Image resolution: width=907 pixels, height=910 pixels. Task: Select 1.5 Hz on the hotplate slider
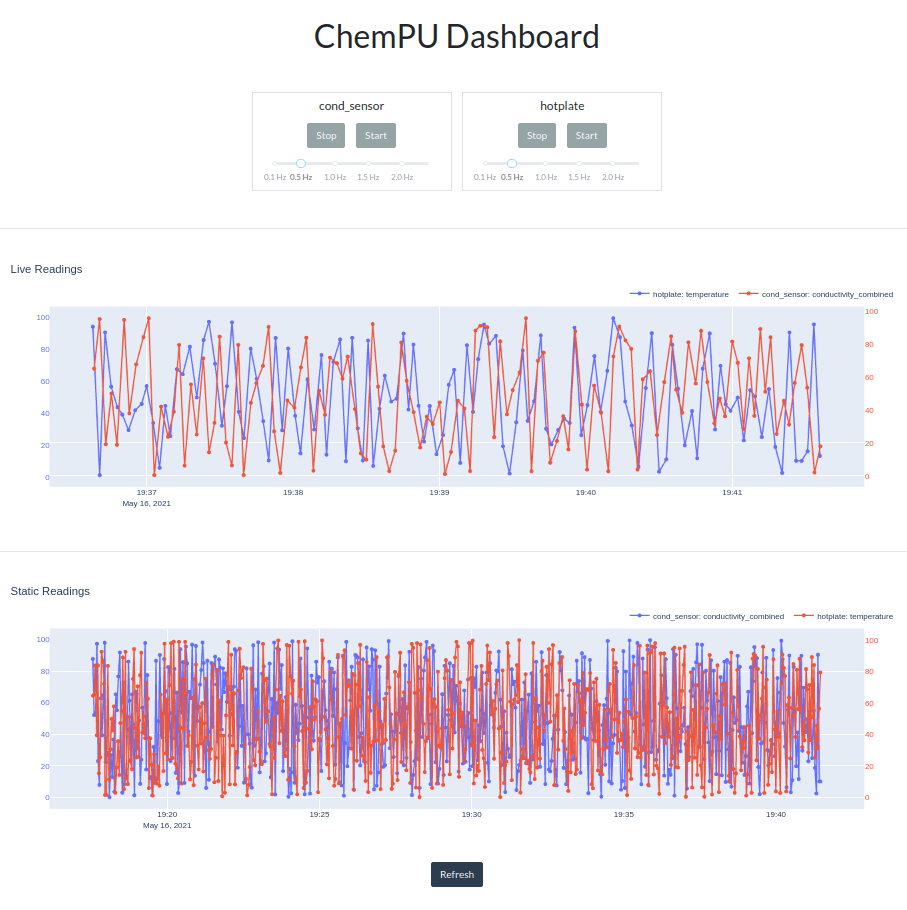coord(581,163)
